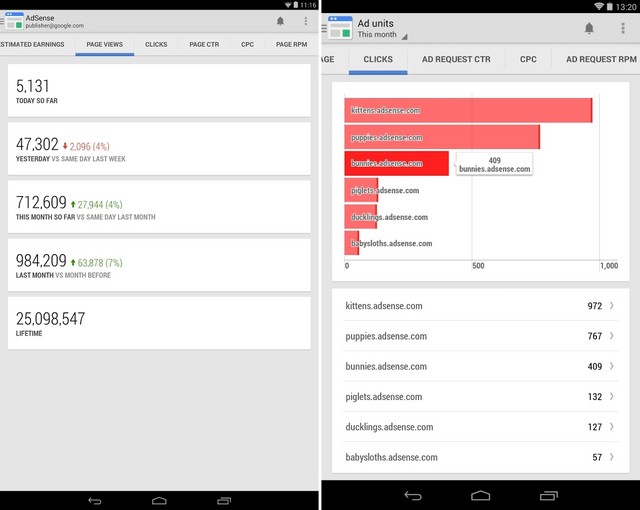Expand babysloths.adsense.com row chevron
The width and height of the screenshot is (640, 510).
[x=611, y=457]
